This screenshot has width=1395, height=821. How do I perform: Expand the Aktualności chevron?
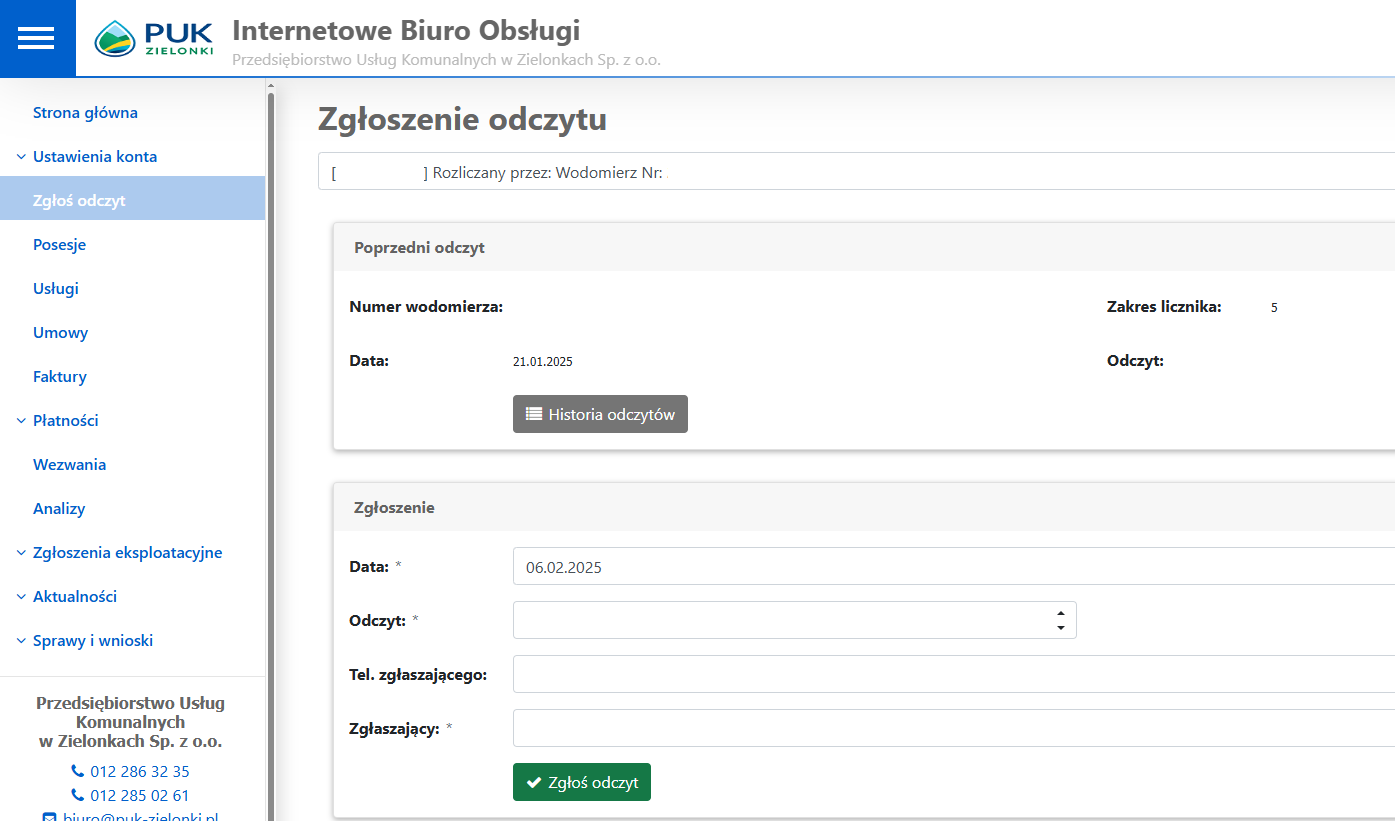pos(21,596)
